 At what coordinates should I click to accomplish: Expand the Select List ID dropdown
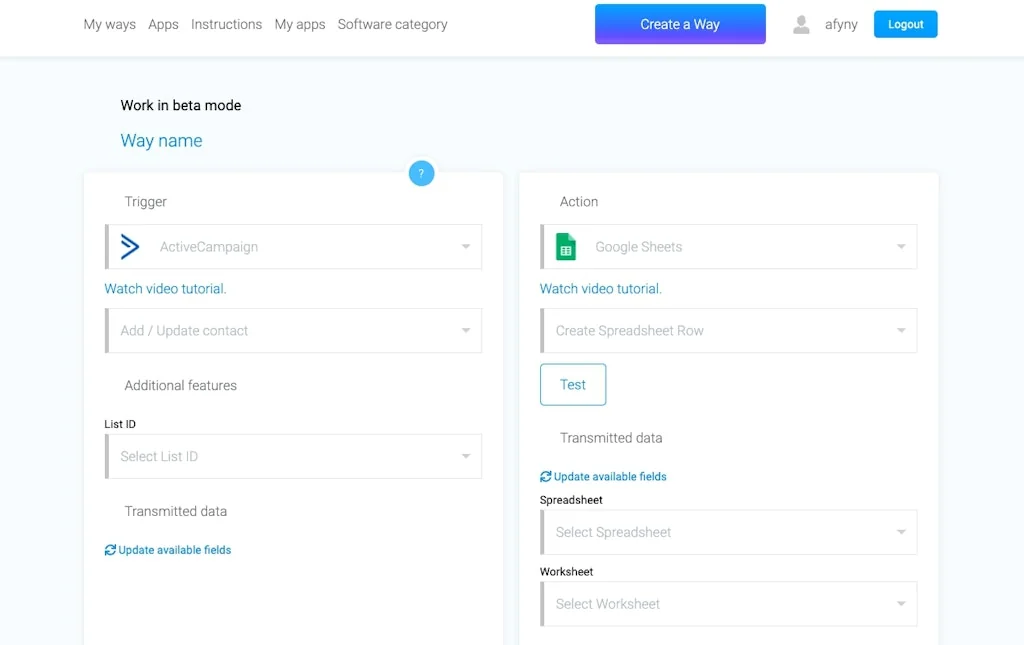[x=465, y=457]
